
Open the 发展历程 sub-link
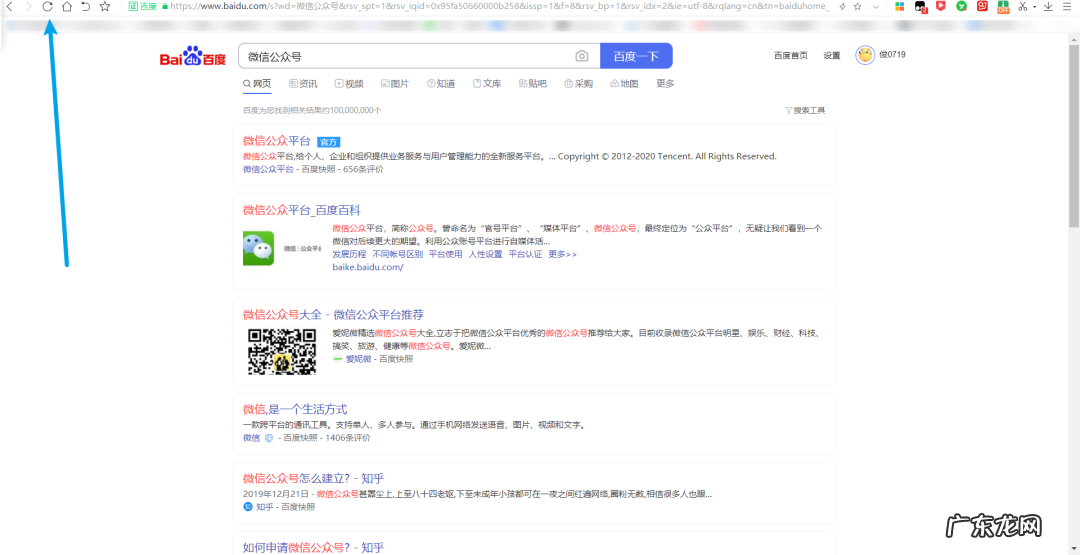point(350,254)
